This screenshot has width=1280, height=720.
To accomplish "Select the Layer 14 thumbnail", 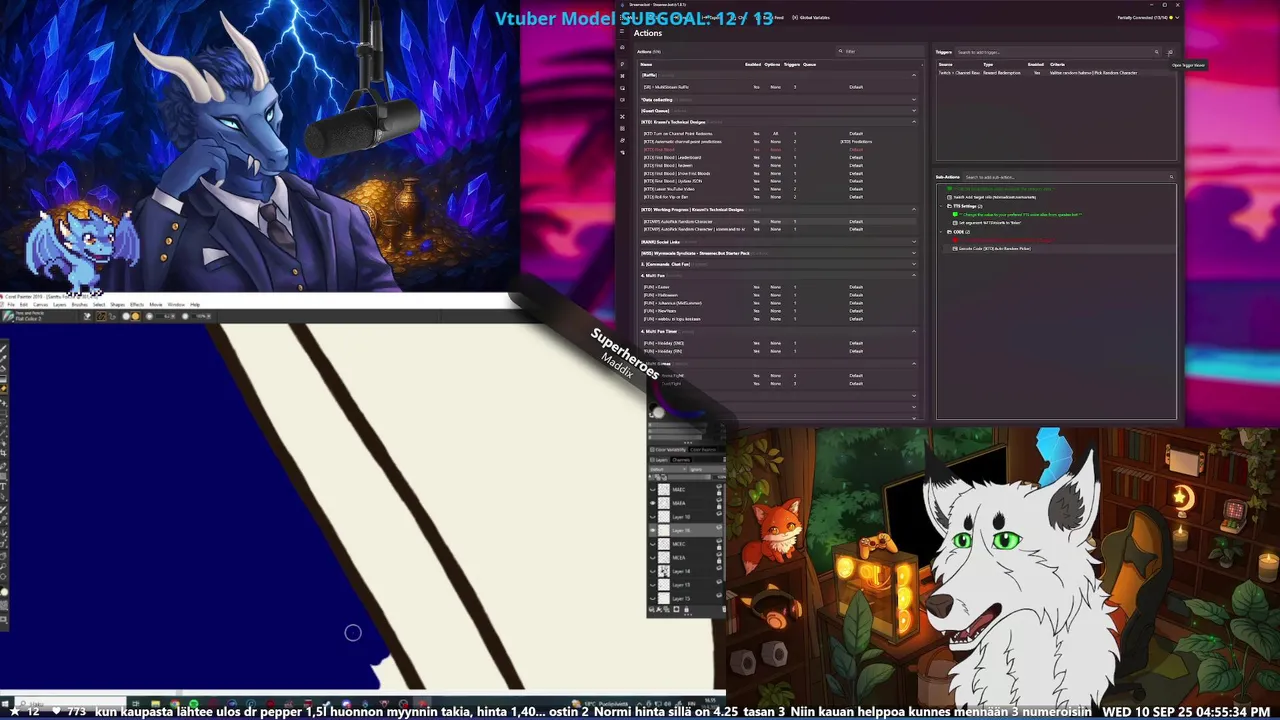I will [664, 571].
